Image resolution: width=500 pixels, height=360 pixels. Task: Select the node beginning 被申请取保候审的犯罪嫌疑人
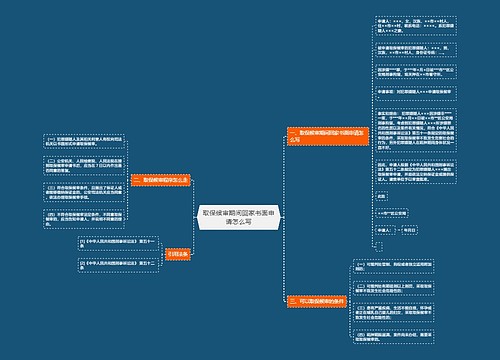(416, 50)
